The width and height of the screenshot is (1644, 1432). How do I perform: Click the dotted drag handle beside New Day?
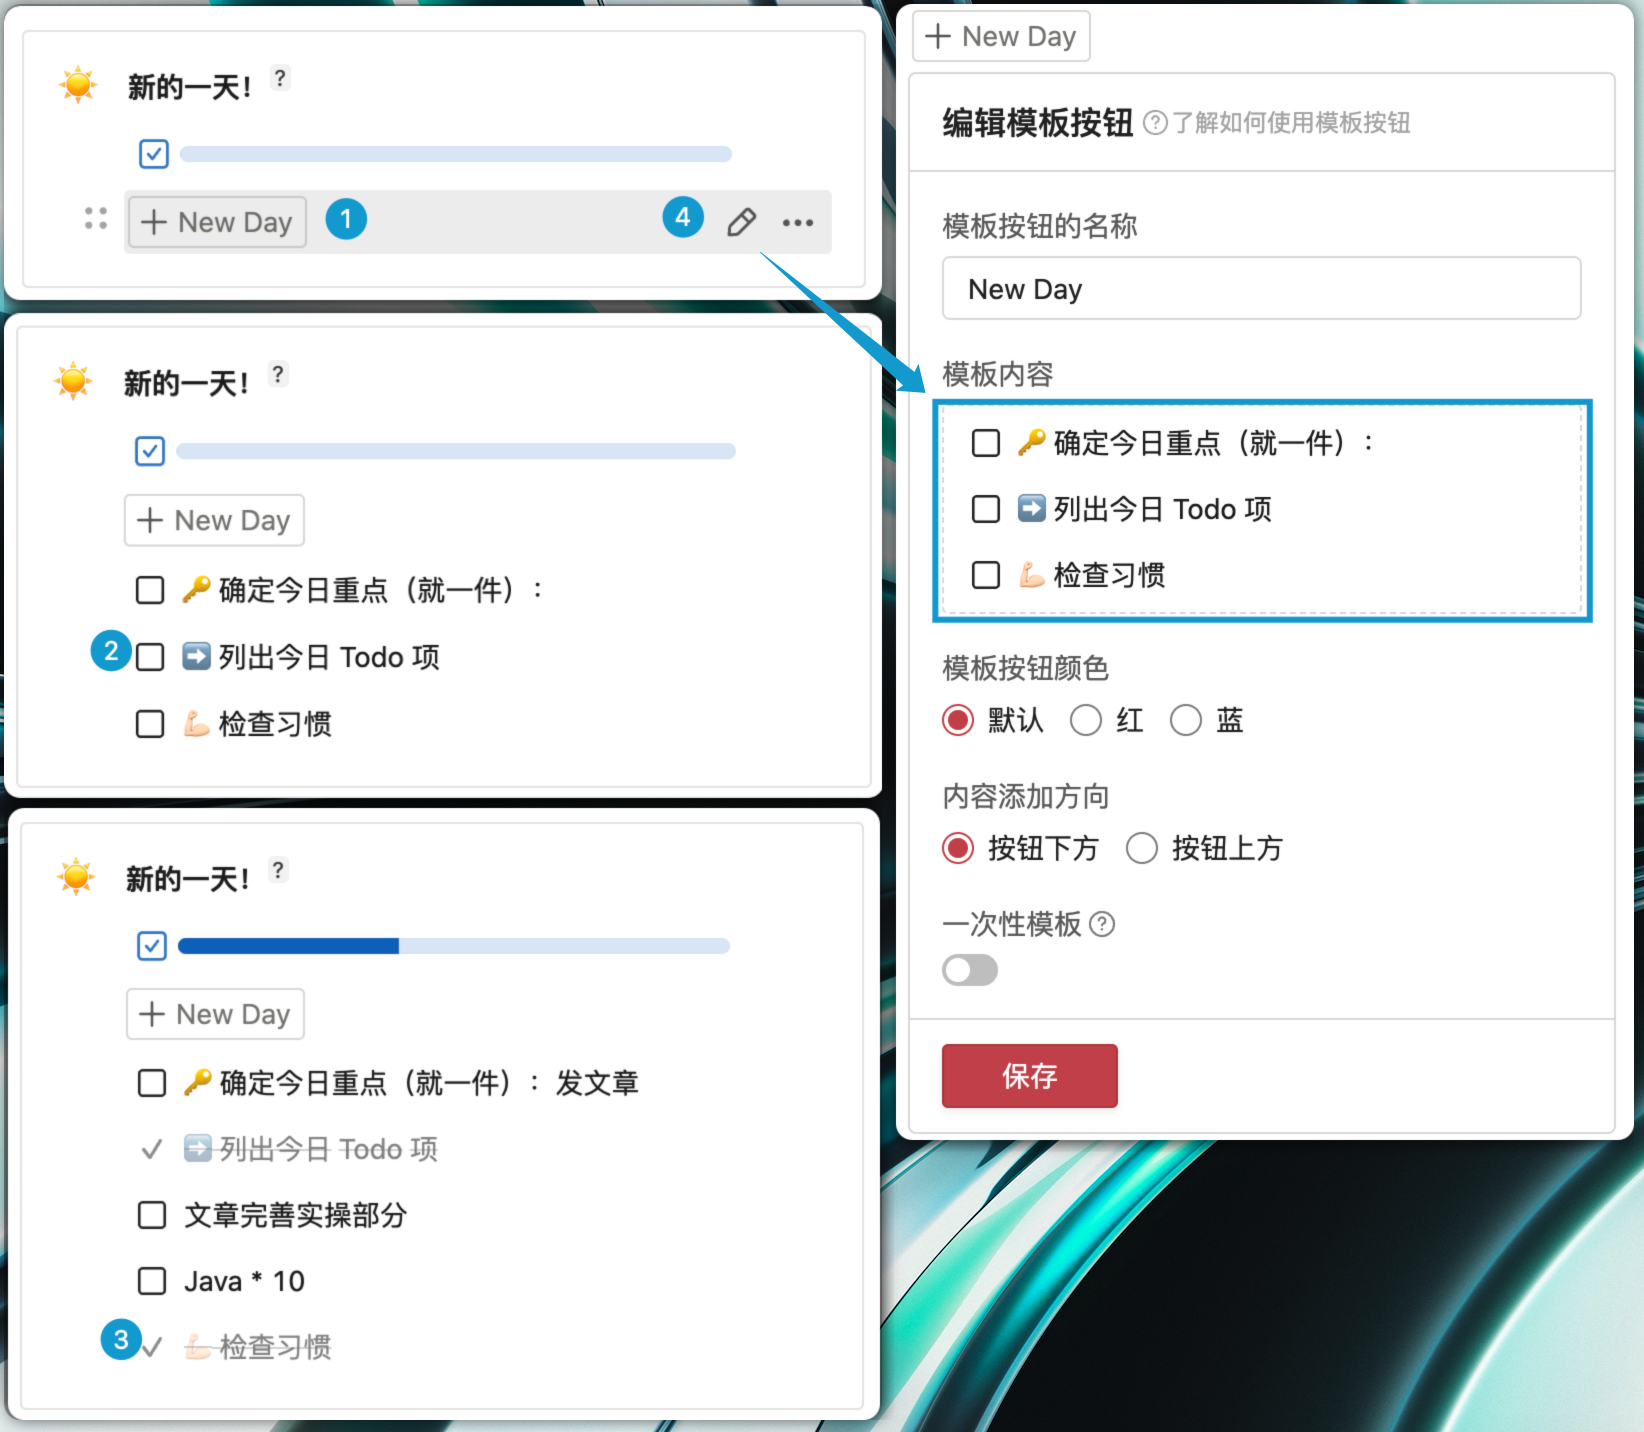pyautogui.click(x=96, y=219)
